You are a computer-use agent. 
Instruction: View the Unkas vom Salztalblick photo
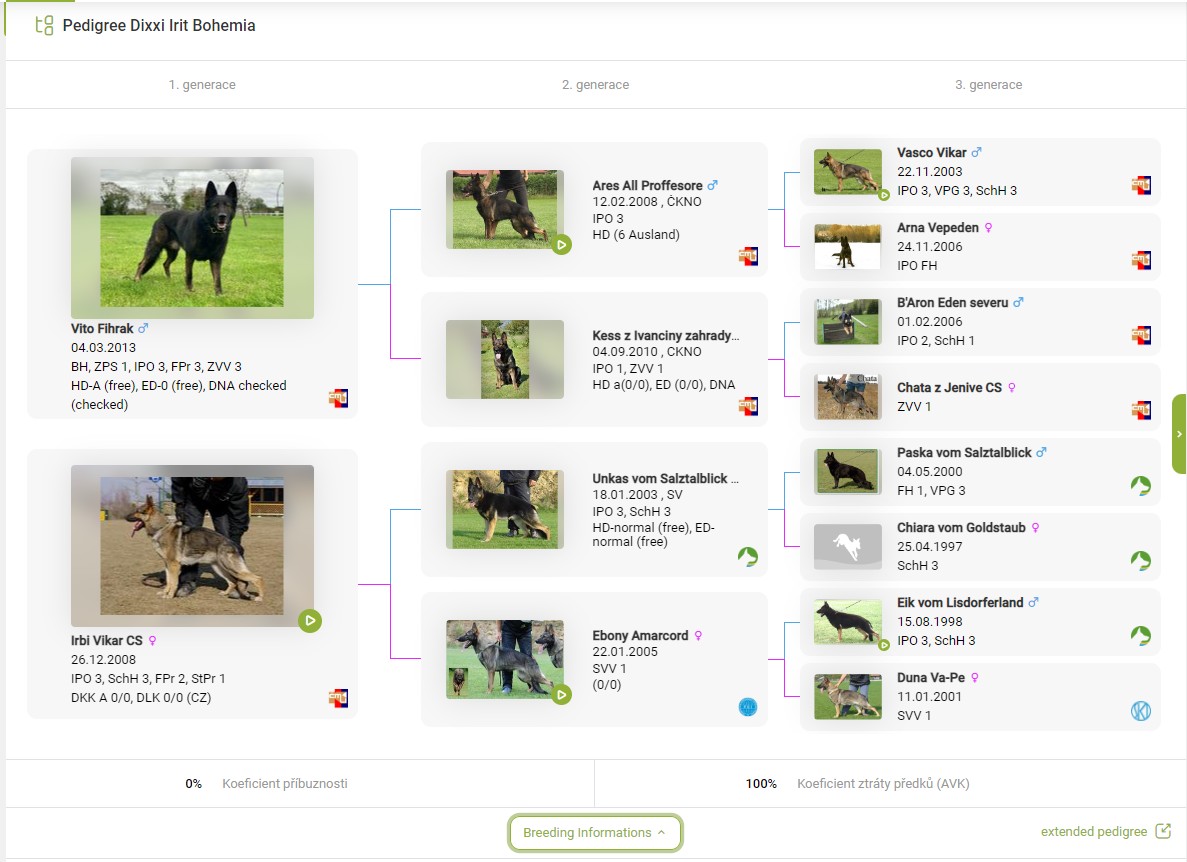pyautogui.click(x=505, y=509)
